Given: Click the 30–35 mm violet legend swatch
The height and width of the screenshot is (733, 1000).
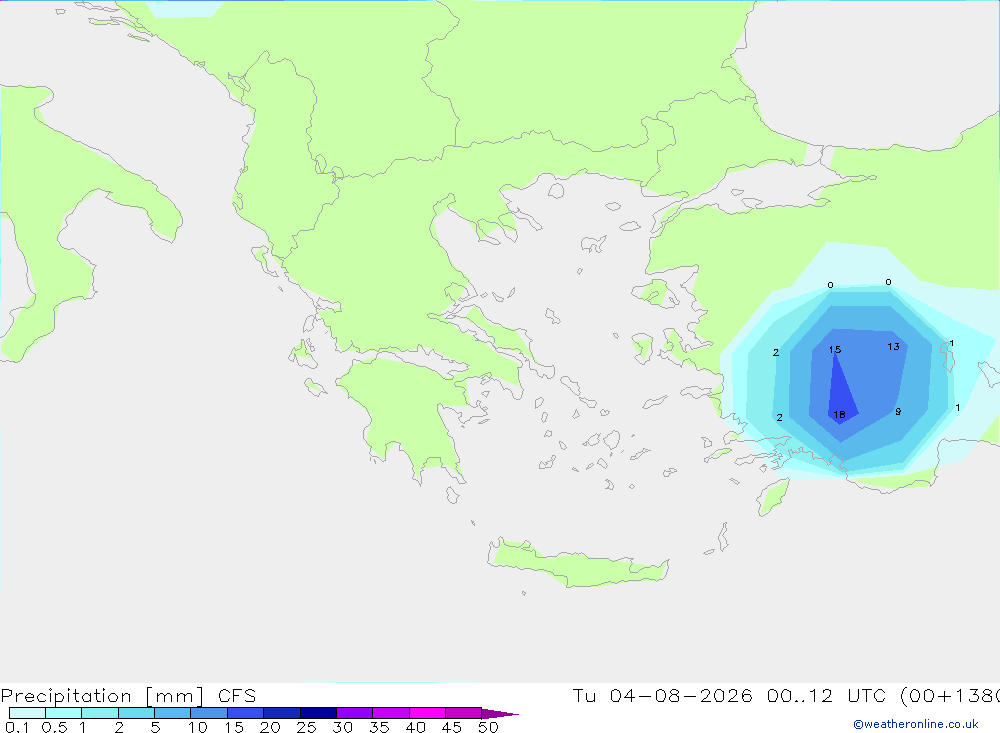Looking at the screenshot, I should click(354, 713).
